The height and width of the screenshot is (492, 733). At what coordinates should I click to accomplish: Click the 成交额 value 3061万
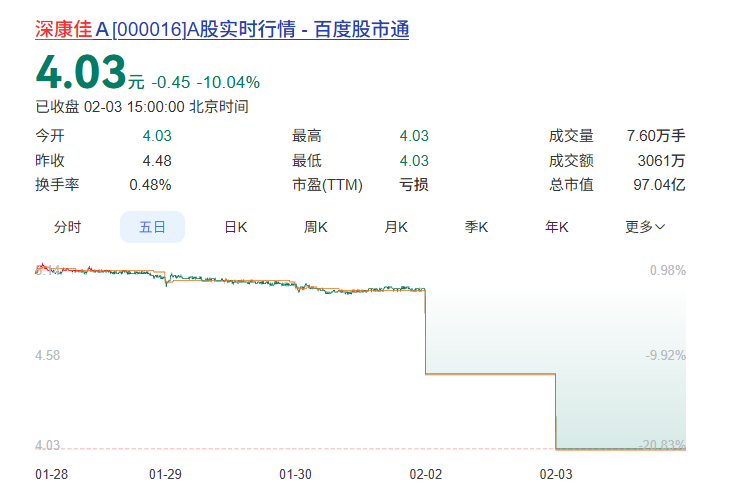pyautogui.click(x=661, y=161)
